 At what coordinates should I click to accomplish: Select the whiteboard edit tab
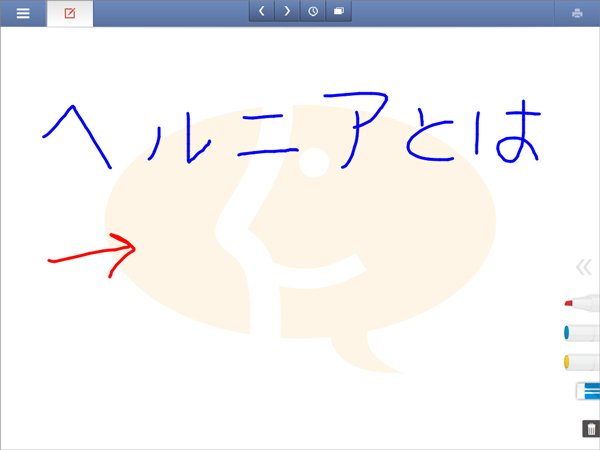coord(70,14)
